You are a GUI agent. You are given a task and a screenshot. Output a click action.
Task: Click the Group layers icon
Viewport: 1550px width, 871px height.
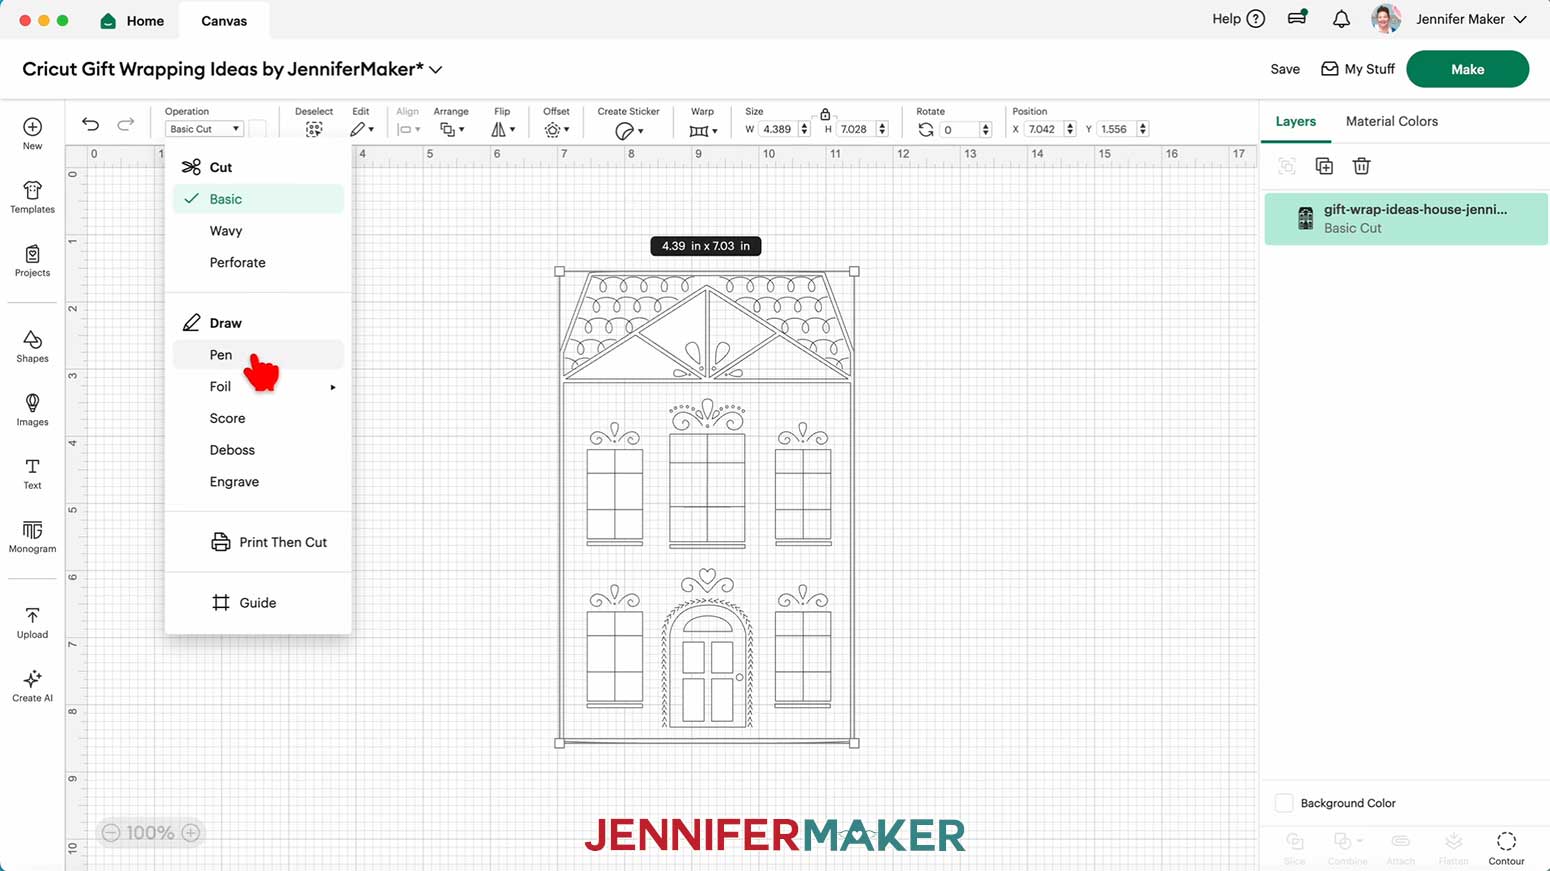[1287, 166]
